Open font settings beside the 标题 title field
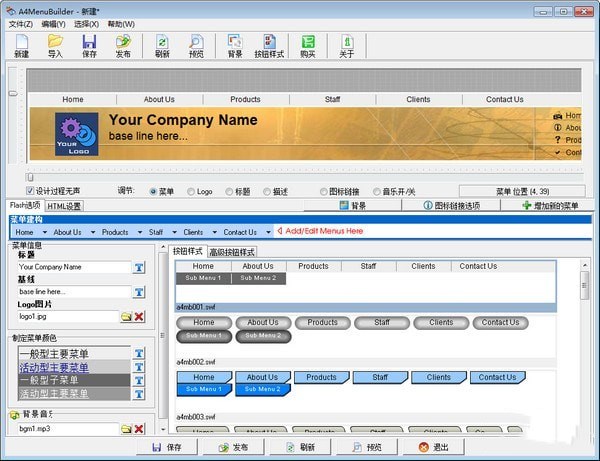This screenshot has width=600, height=461. (139, 268)
